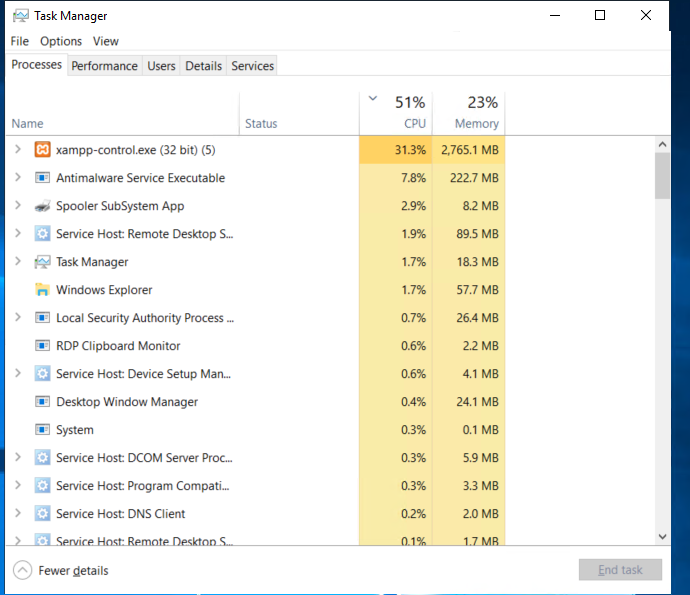690x595 pixels.
Task: Click the 2,765.1 MB memory value
Action: (x=470, y=150)
